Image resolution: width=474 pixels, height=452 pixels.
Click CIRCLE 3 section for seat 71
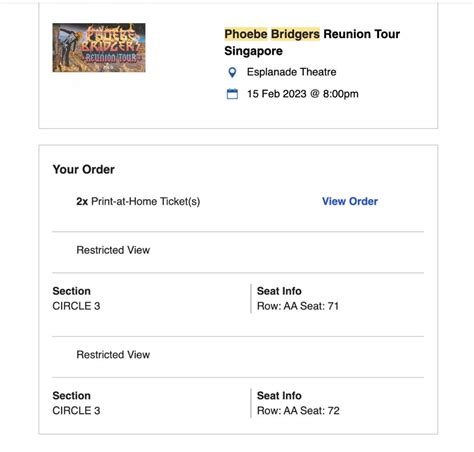click(x=76, y=306)
